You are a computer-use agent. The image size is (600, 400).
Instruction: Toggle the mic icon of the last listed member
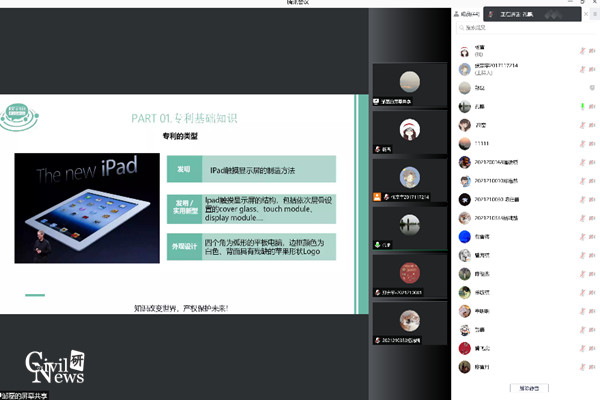pyautogui.click(x=582, y=366)
